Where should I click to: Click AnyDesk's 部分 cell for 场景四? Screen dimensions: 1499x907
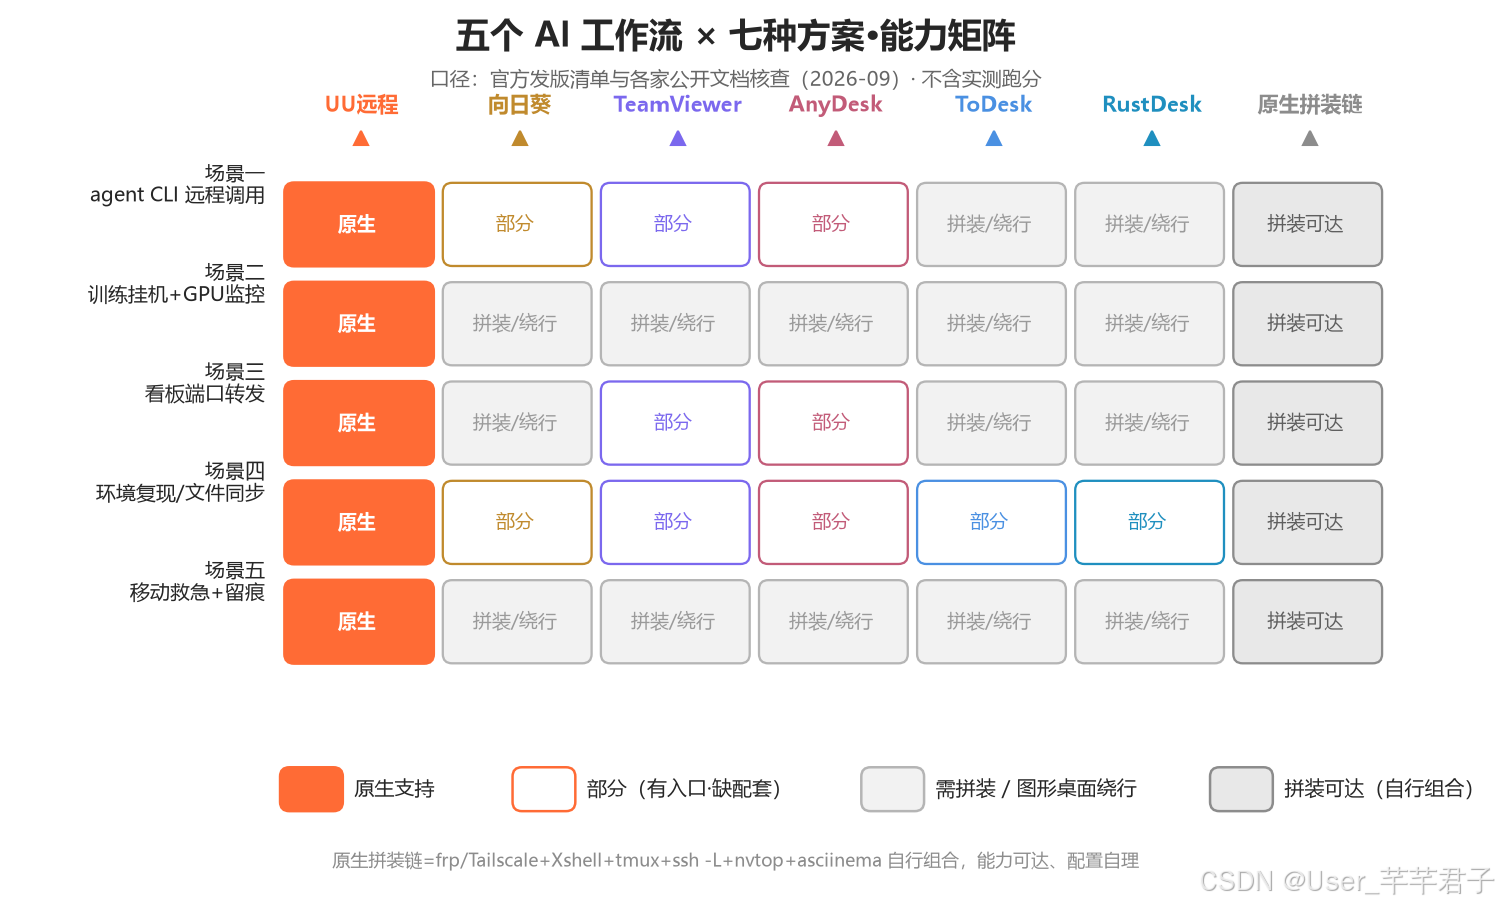tap(833, 522)
